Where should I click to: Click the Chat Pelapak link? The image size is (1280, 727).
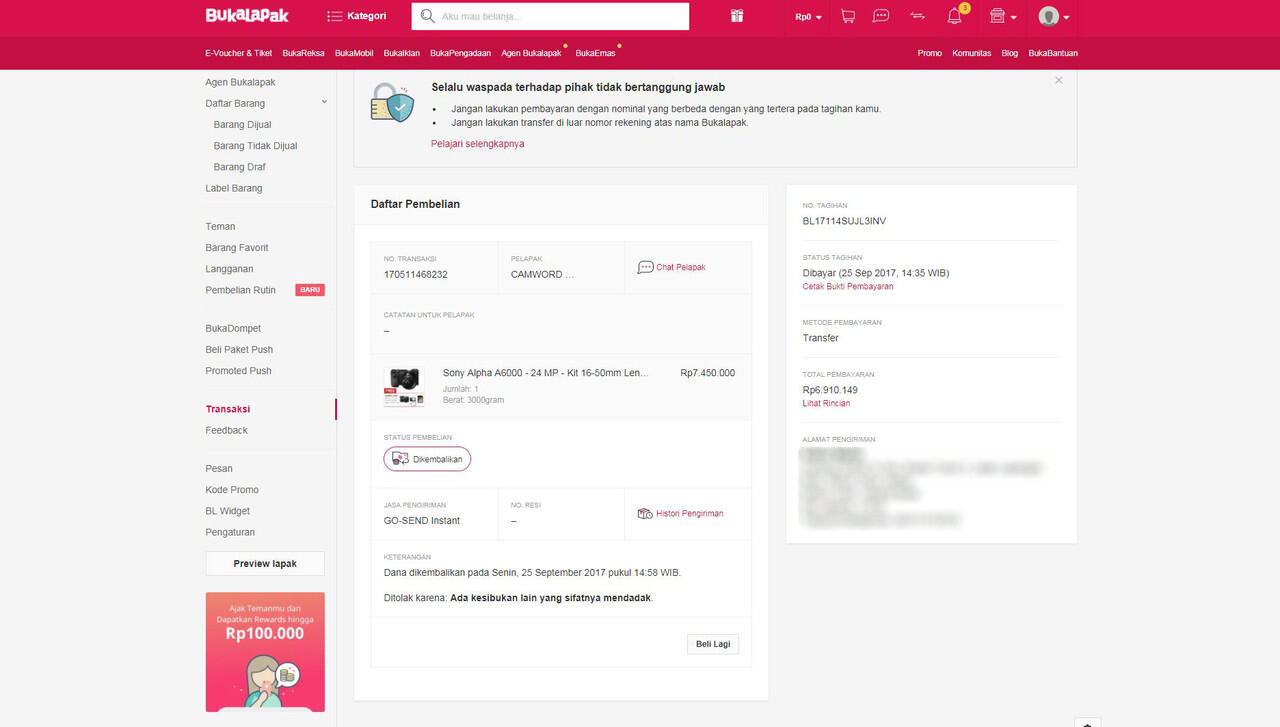point(672,267)
